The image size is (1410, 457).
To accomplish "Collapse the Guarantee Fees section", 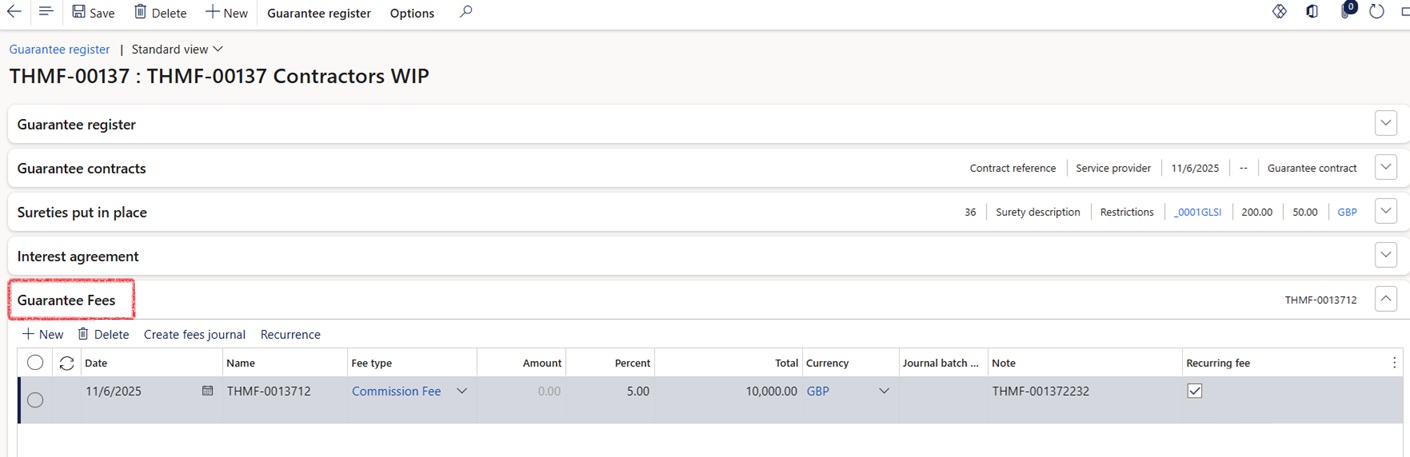I will point(1385,299).
